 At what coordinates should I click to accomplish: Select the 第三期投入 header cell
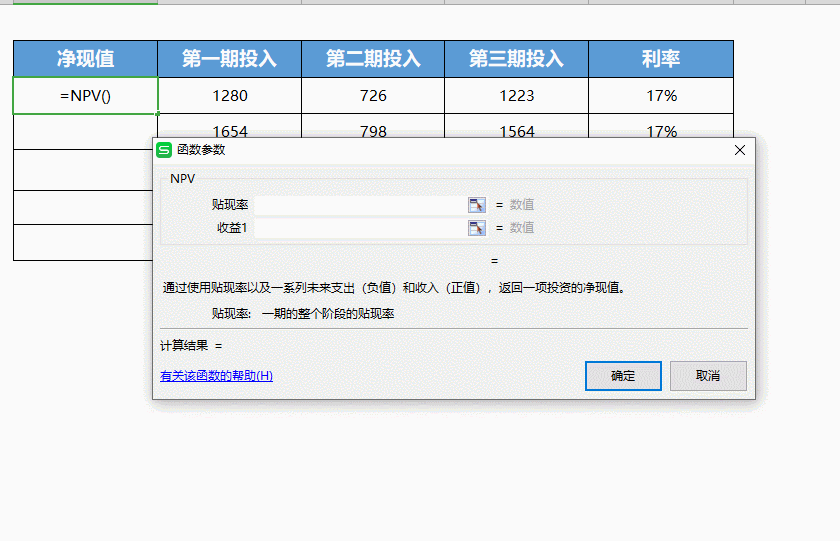tap(516, 59)
